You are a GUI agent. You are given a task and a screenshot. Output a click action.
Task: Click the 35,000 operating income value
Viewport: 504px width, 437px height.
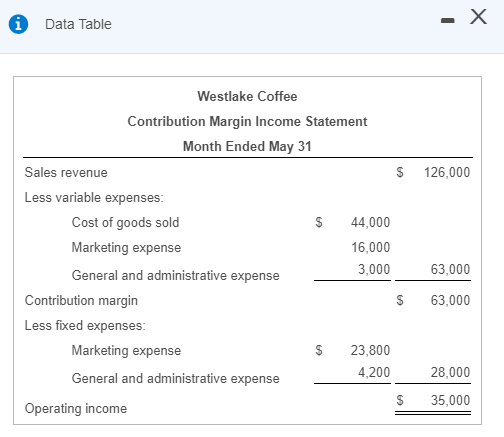point(450,400)
